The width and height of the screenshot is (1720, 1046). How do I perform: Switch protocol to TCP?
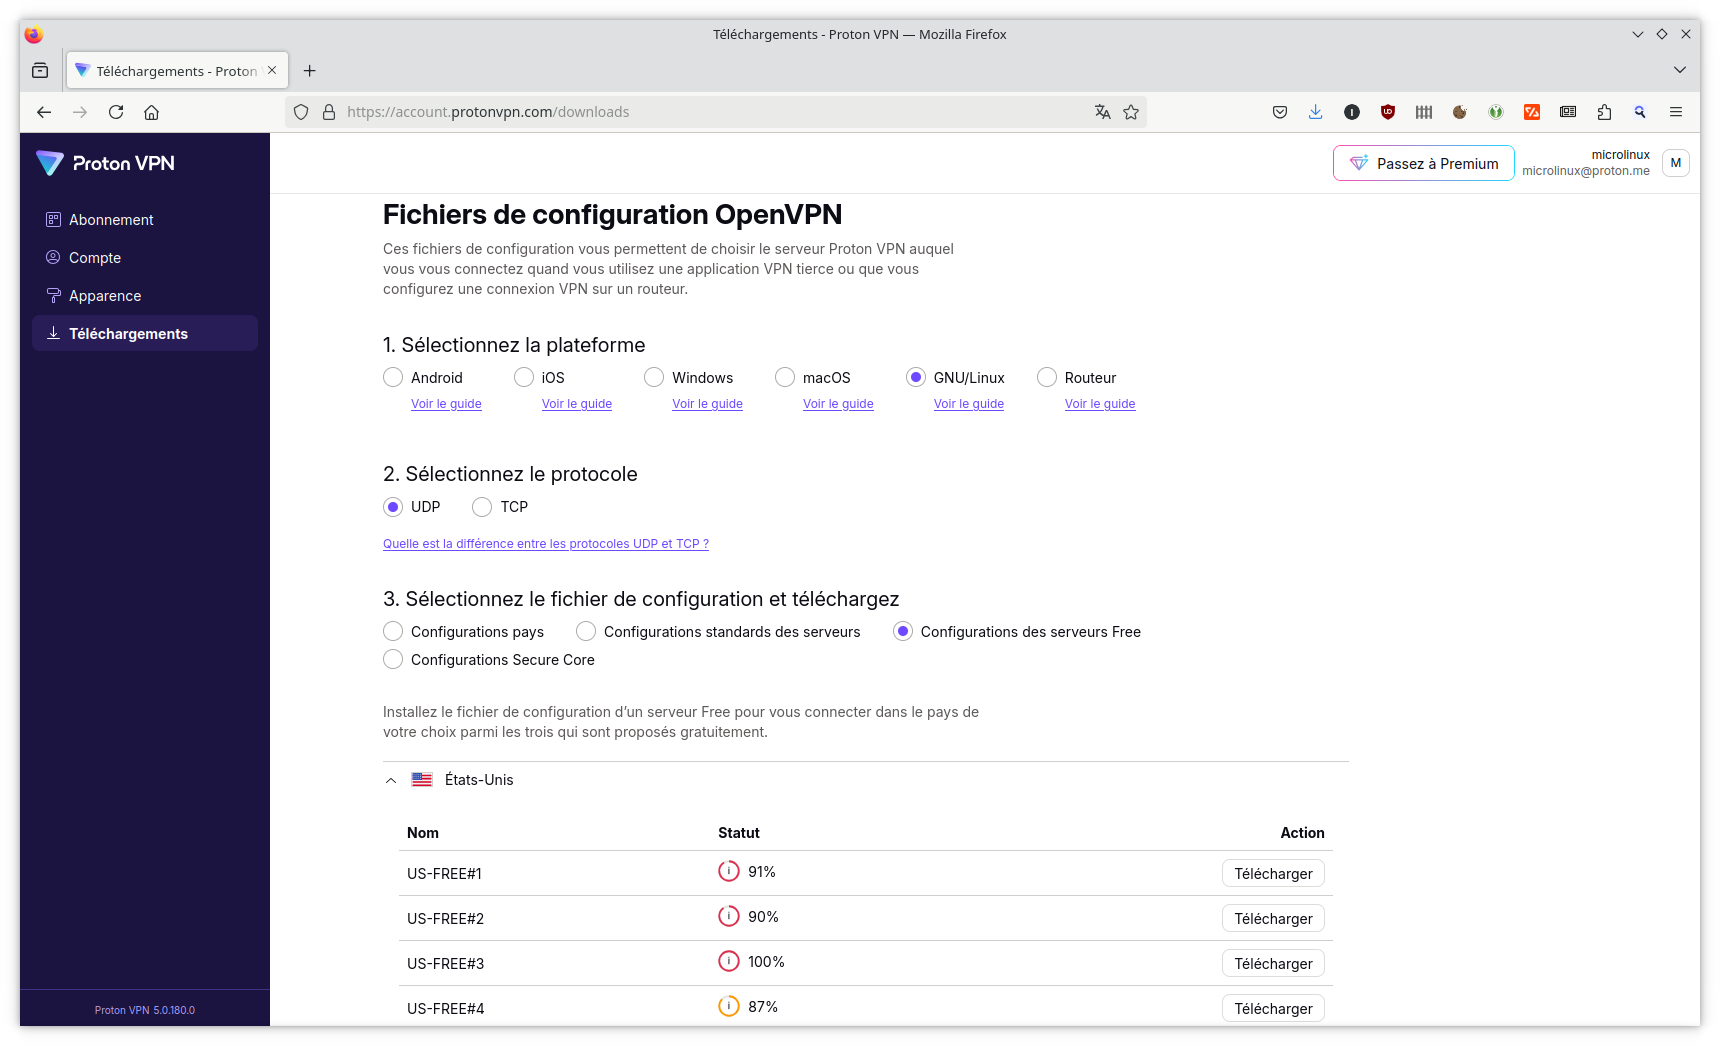[x=483, y=507]
